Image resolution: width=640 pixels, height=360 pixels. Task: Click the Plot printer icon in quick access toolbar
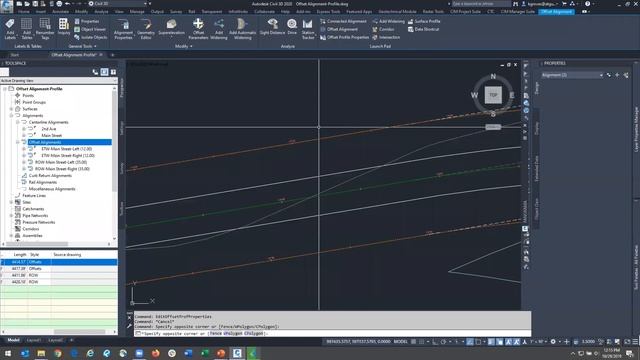pos(59,4)
